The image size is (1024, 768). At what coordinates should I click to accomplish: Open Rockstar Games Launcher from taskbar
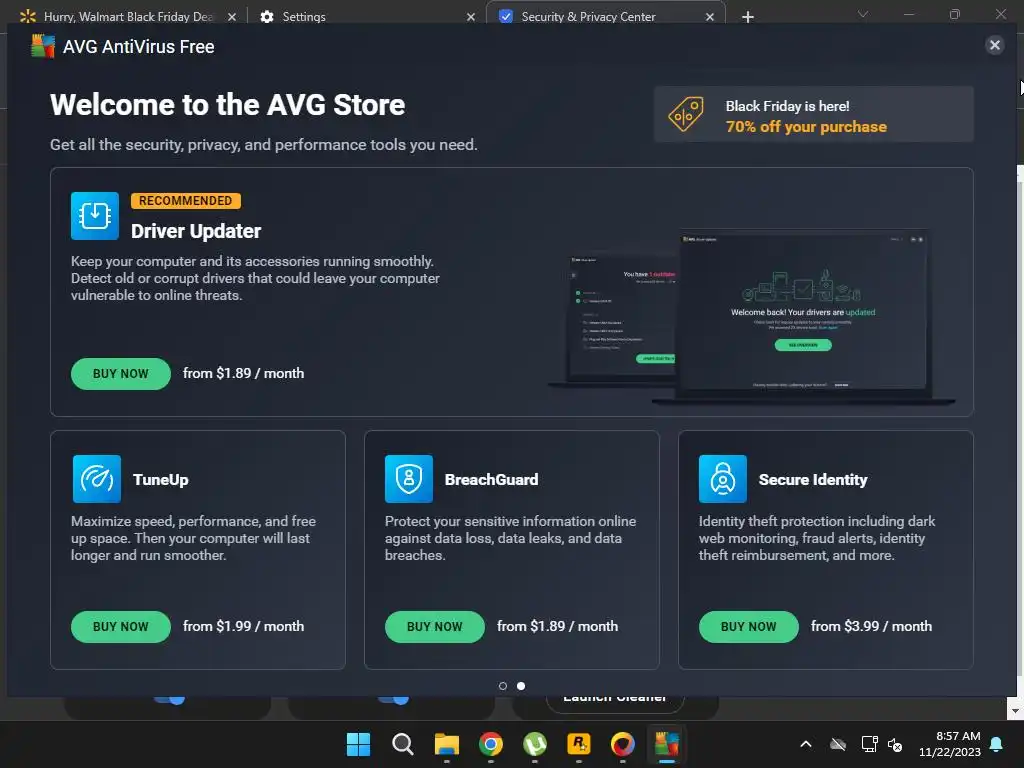tap(579, 744)
